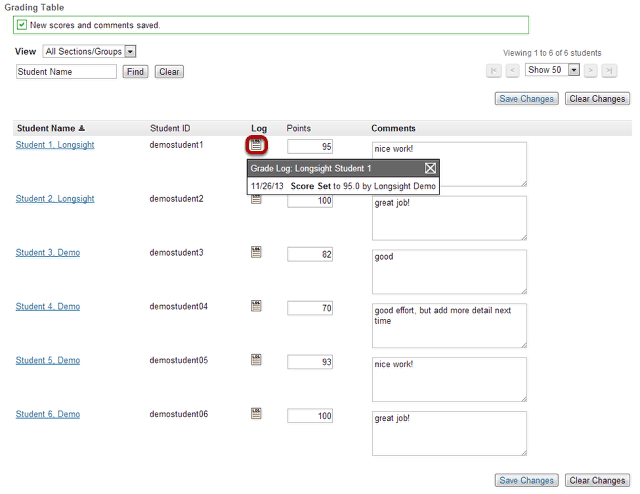Open grade log icon for Student 1 Longsight
The height and width of the screenshot is (494, 640).
[x=256, y=145]
